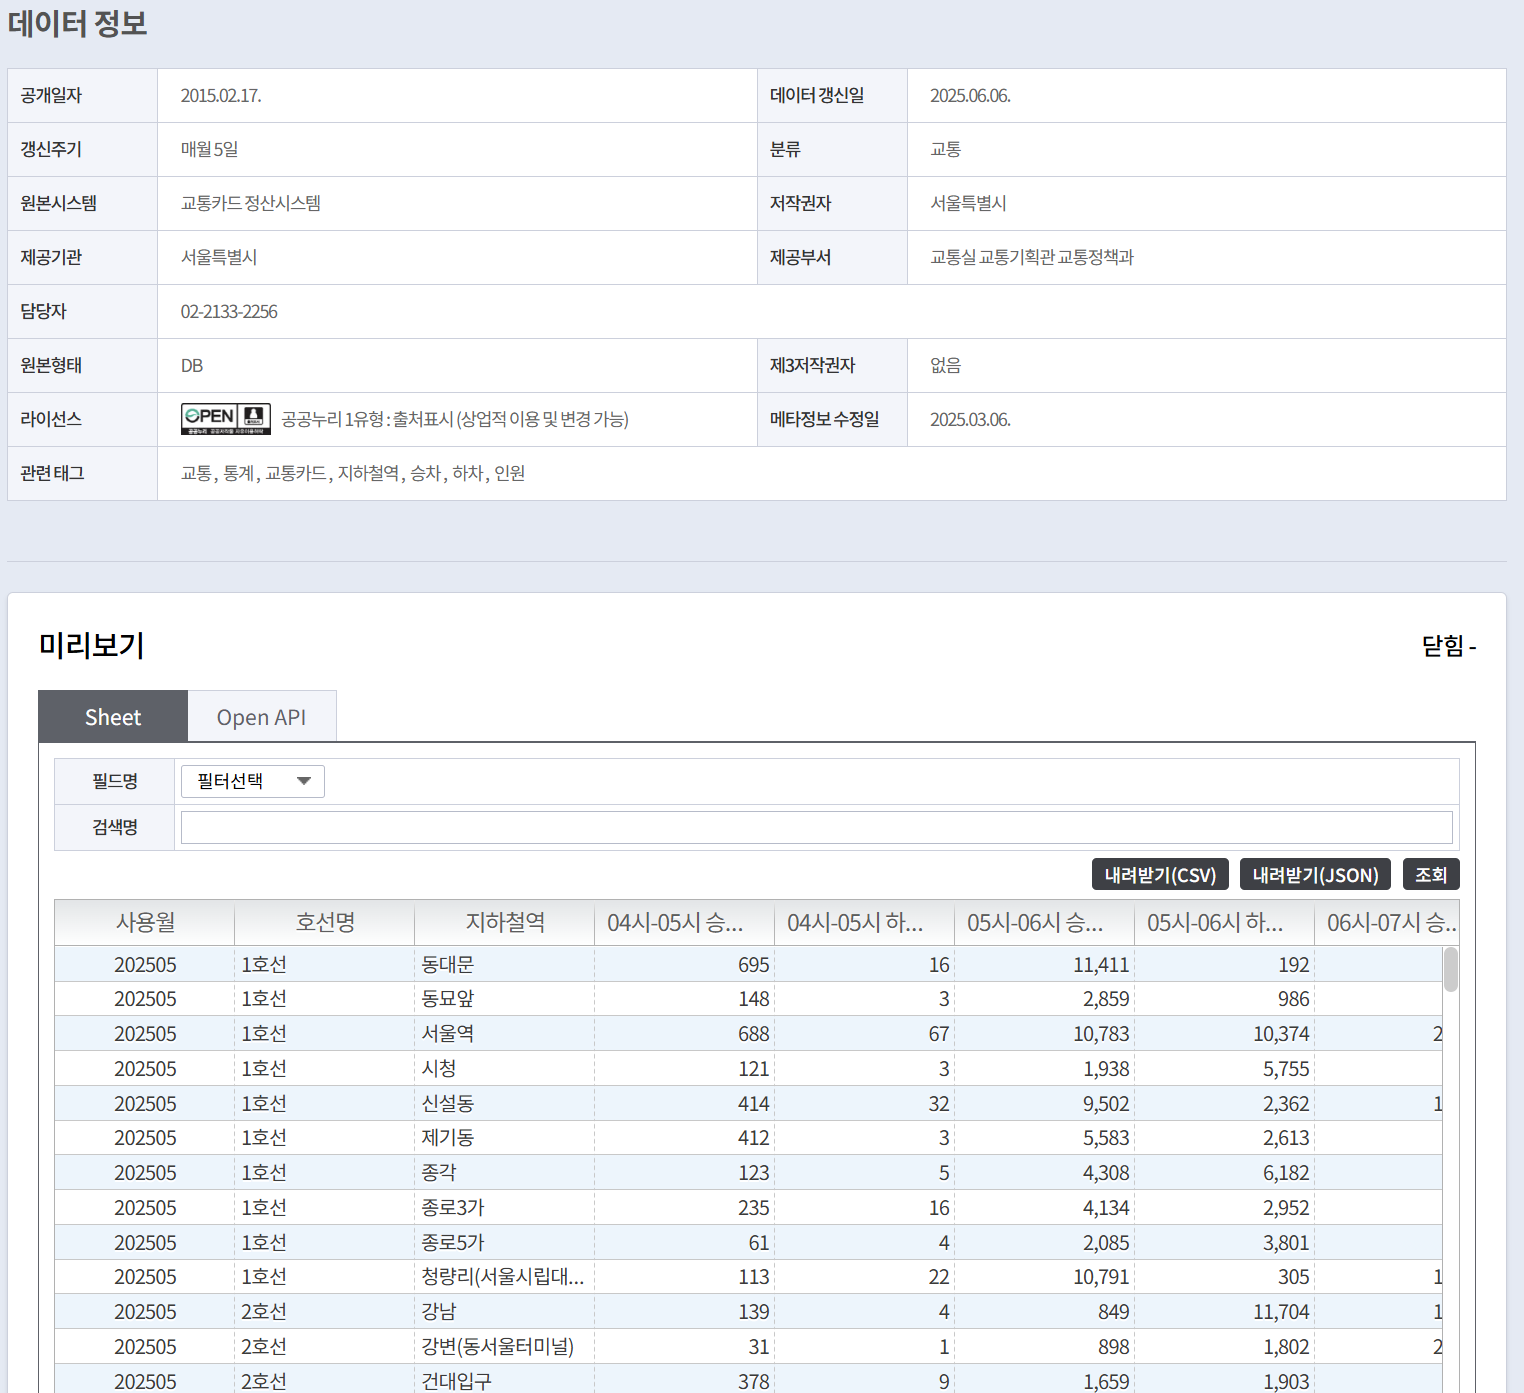Image resolution: width=1524 pixels, height=1393 pixels.
Task: Select the 시청 station cell
Action: tap(505, 1068)
